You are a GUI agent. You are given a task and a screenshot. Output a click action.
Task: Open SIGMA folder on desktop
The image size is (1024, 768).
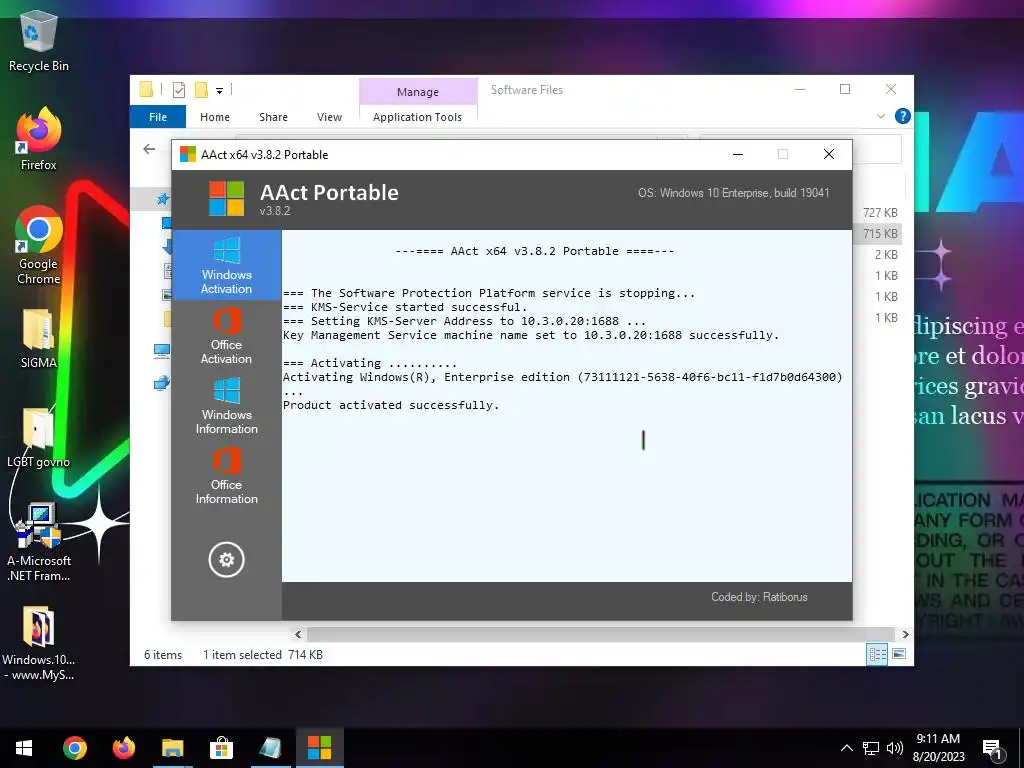(39, 338)
